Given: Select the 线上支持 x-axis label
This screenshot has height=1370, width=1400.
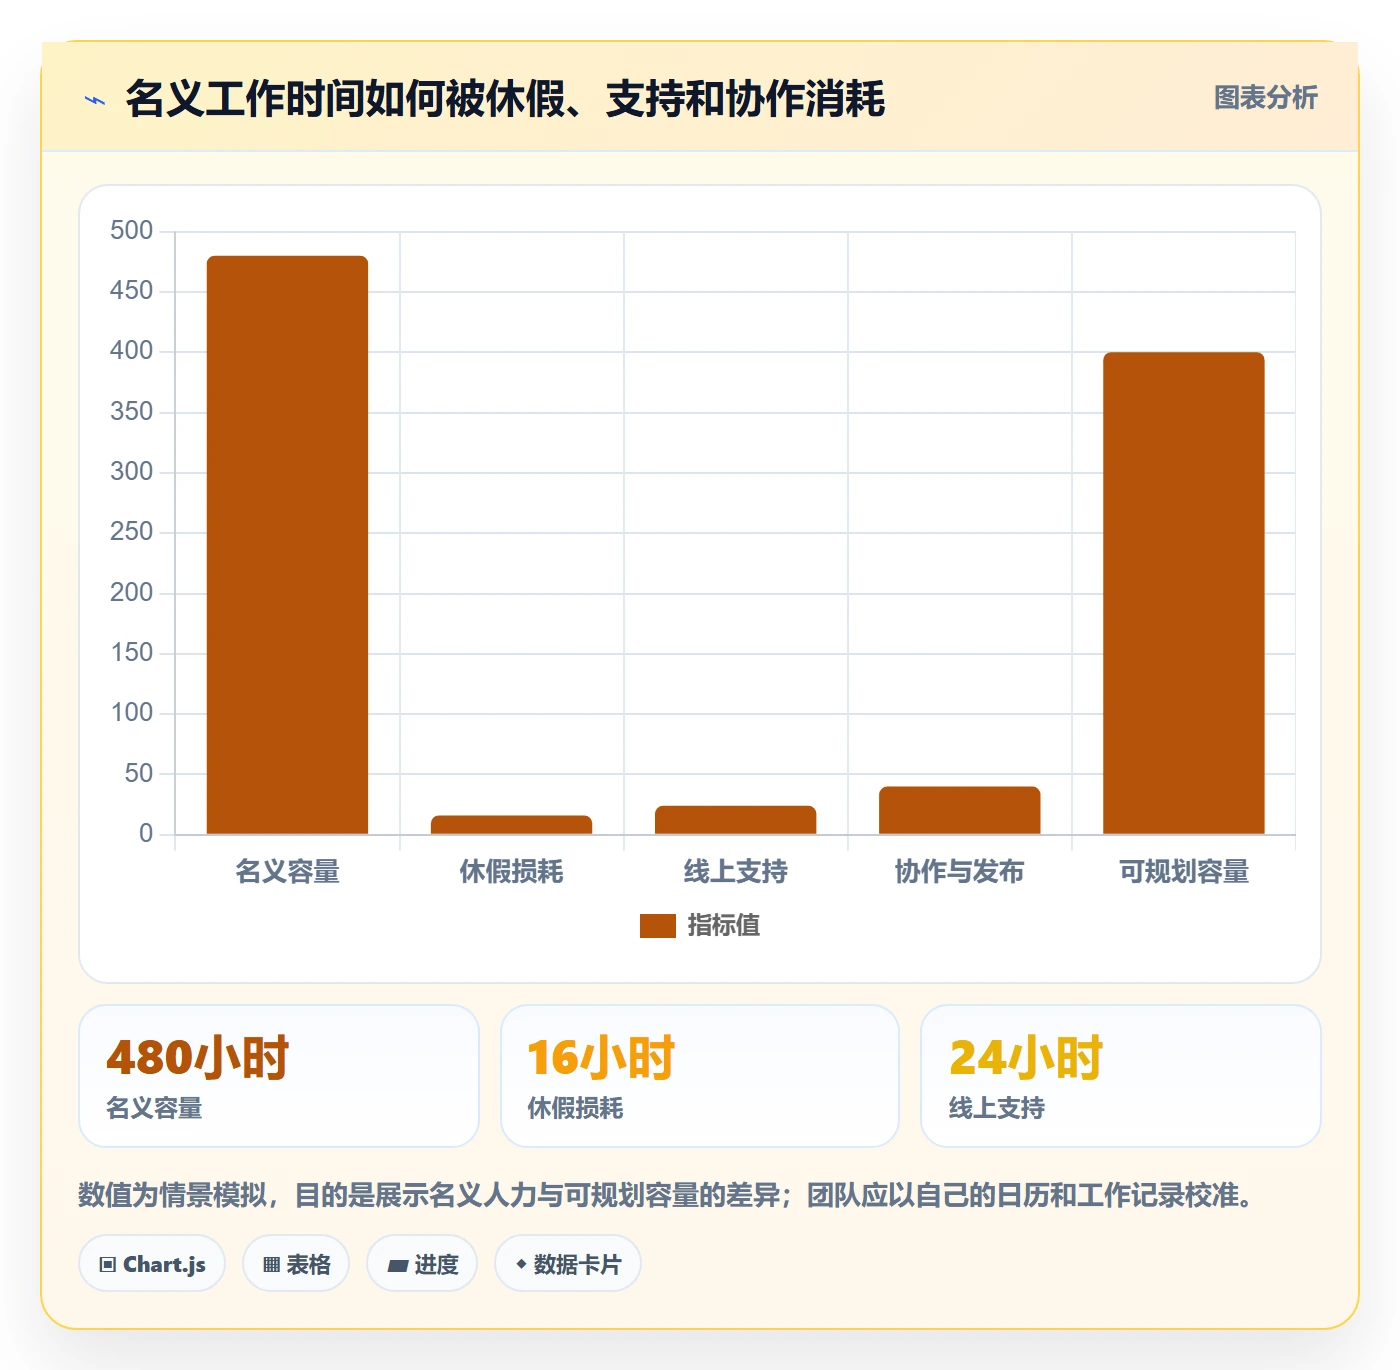Looking at the screenshot, I should pos(735,872).
